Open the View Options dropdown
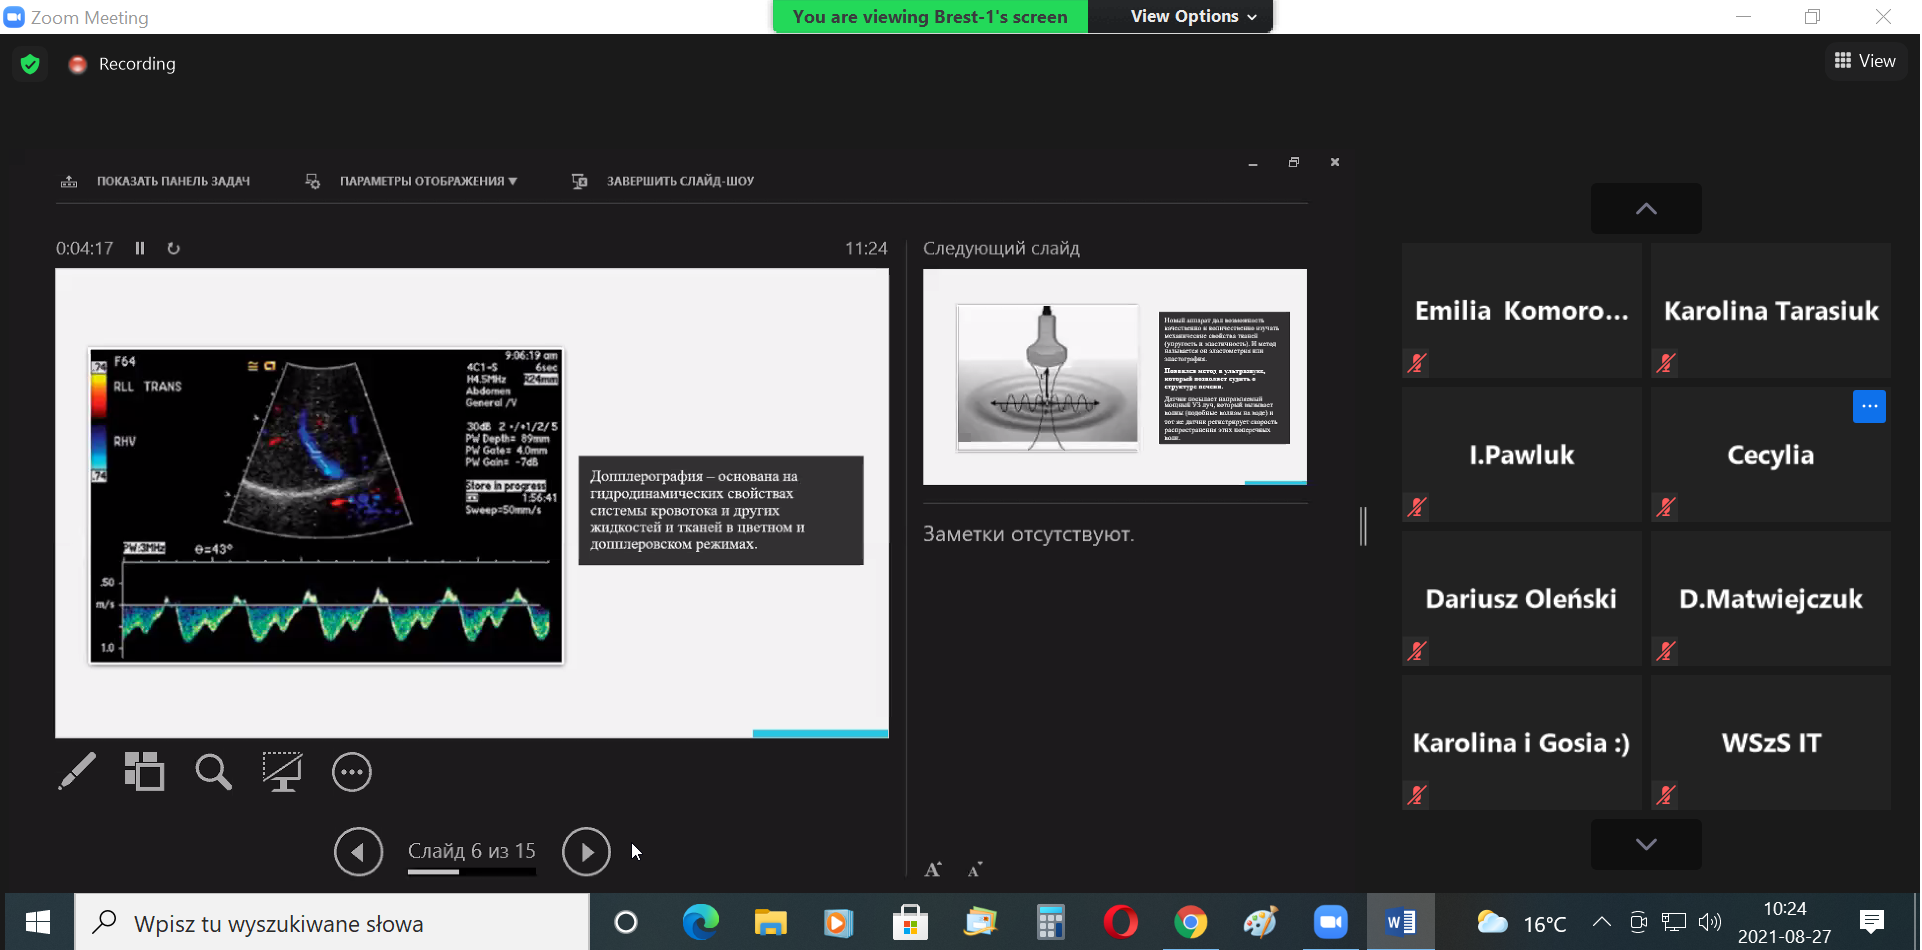 (x=1192, y=17)
